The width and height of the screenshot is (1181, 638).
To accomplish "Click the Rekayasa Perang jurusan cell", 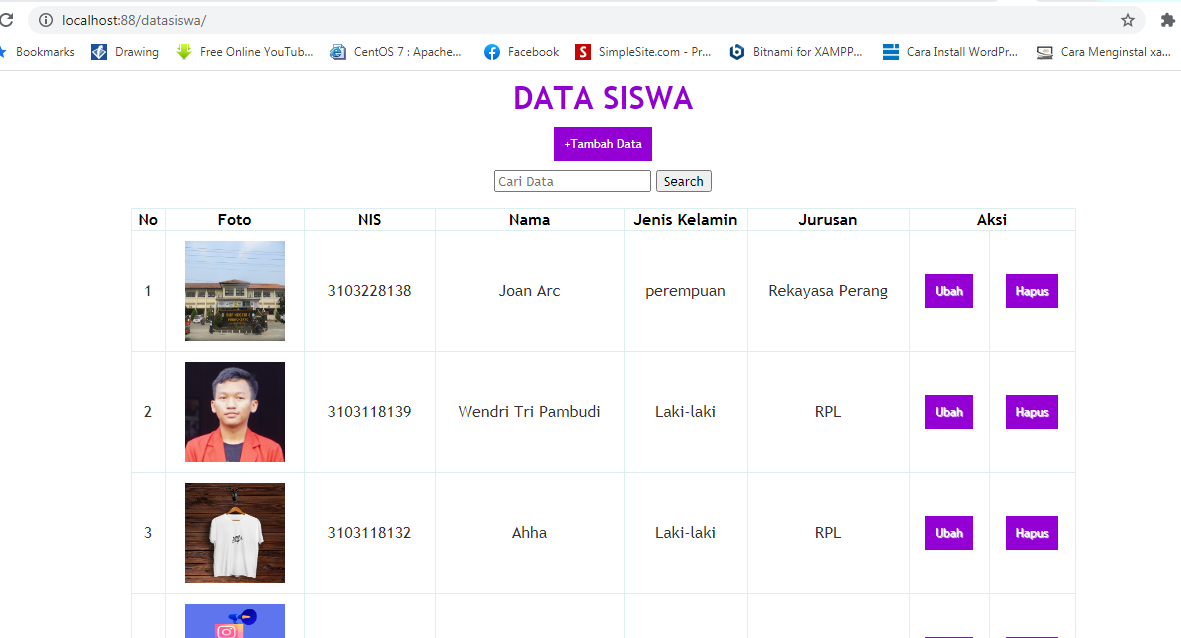I will (x=828, y=292).
